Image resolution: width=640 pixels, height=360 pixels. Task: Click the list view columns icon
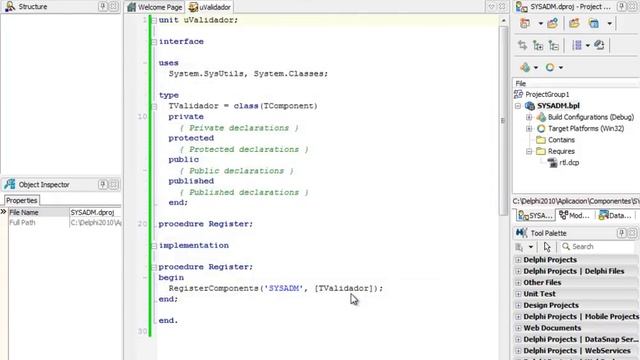click(x=577, y=45)
